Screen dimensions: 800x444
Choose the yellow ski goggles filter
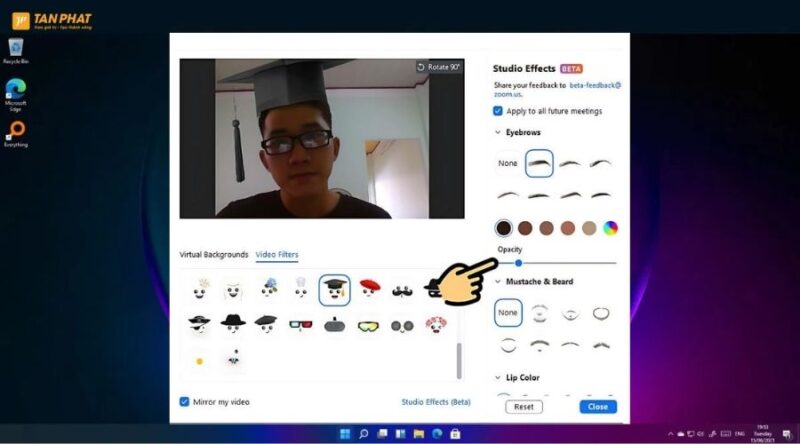click(368, 326)
